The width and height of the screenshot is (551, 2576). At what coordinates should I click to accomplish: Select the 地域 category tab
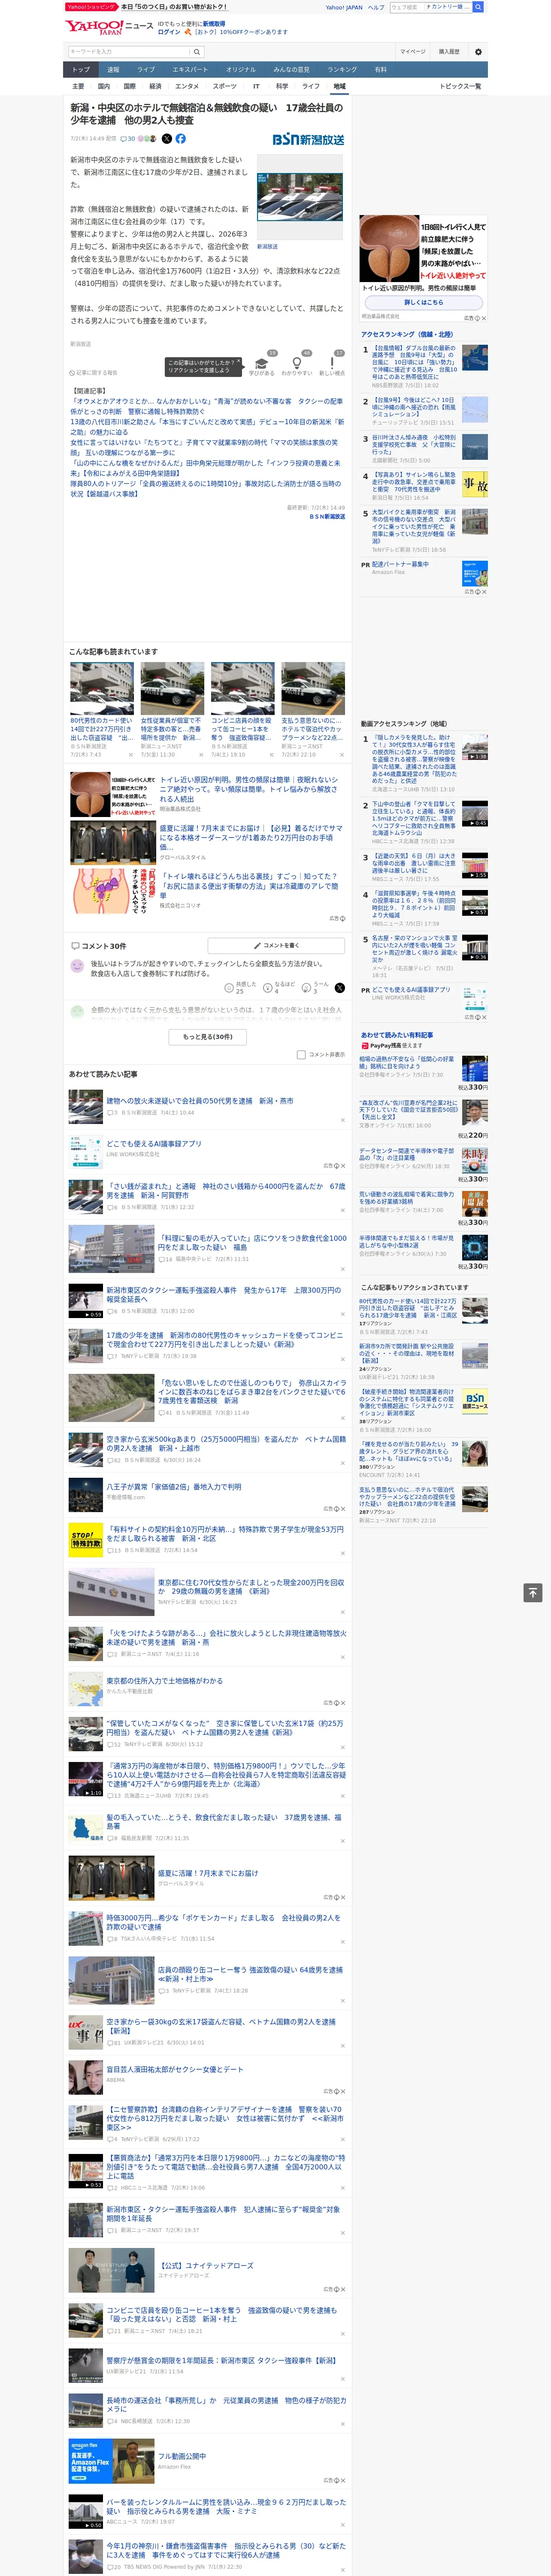[x=339, y=86]
